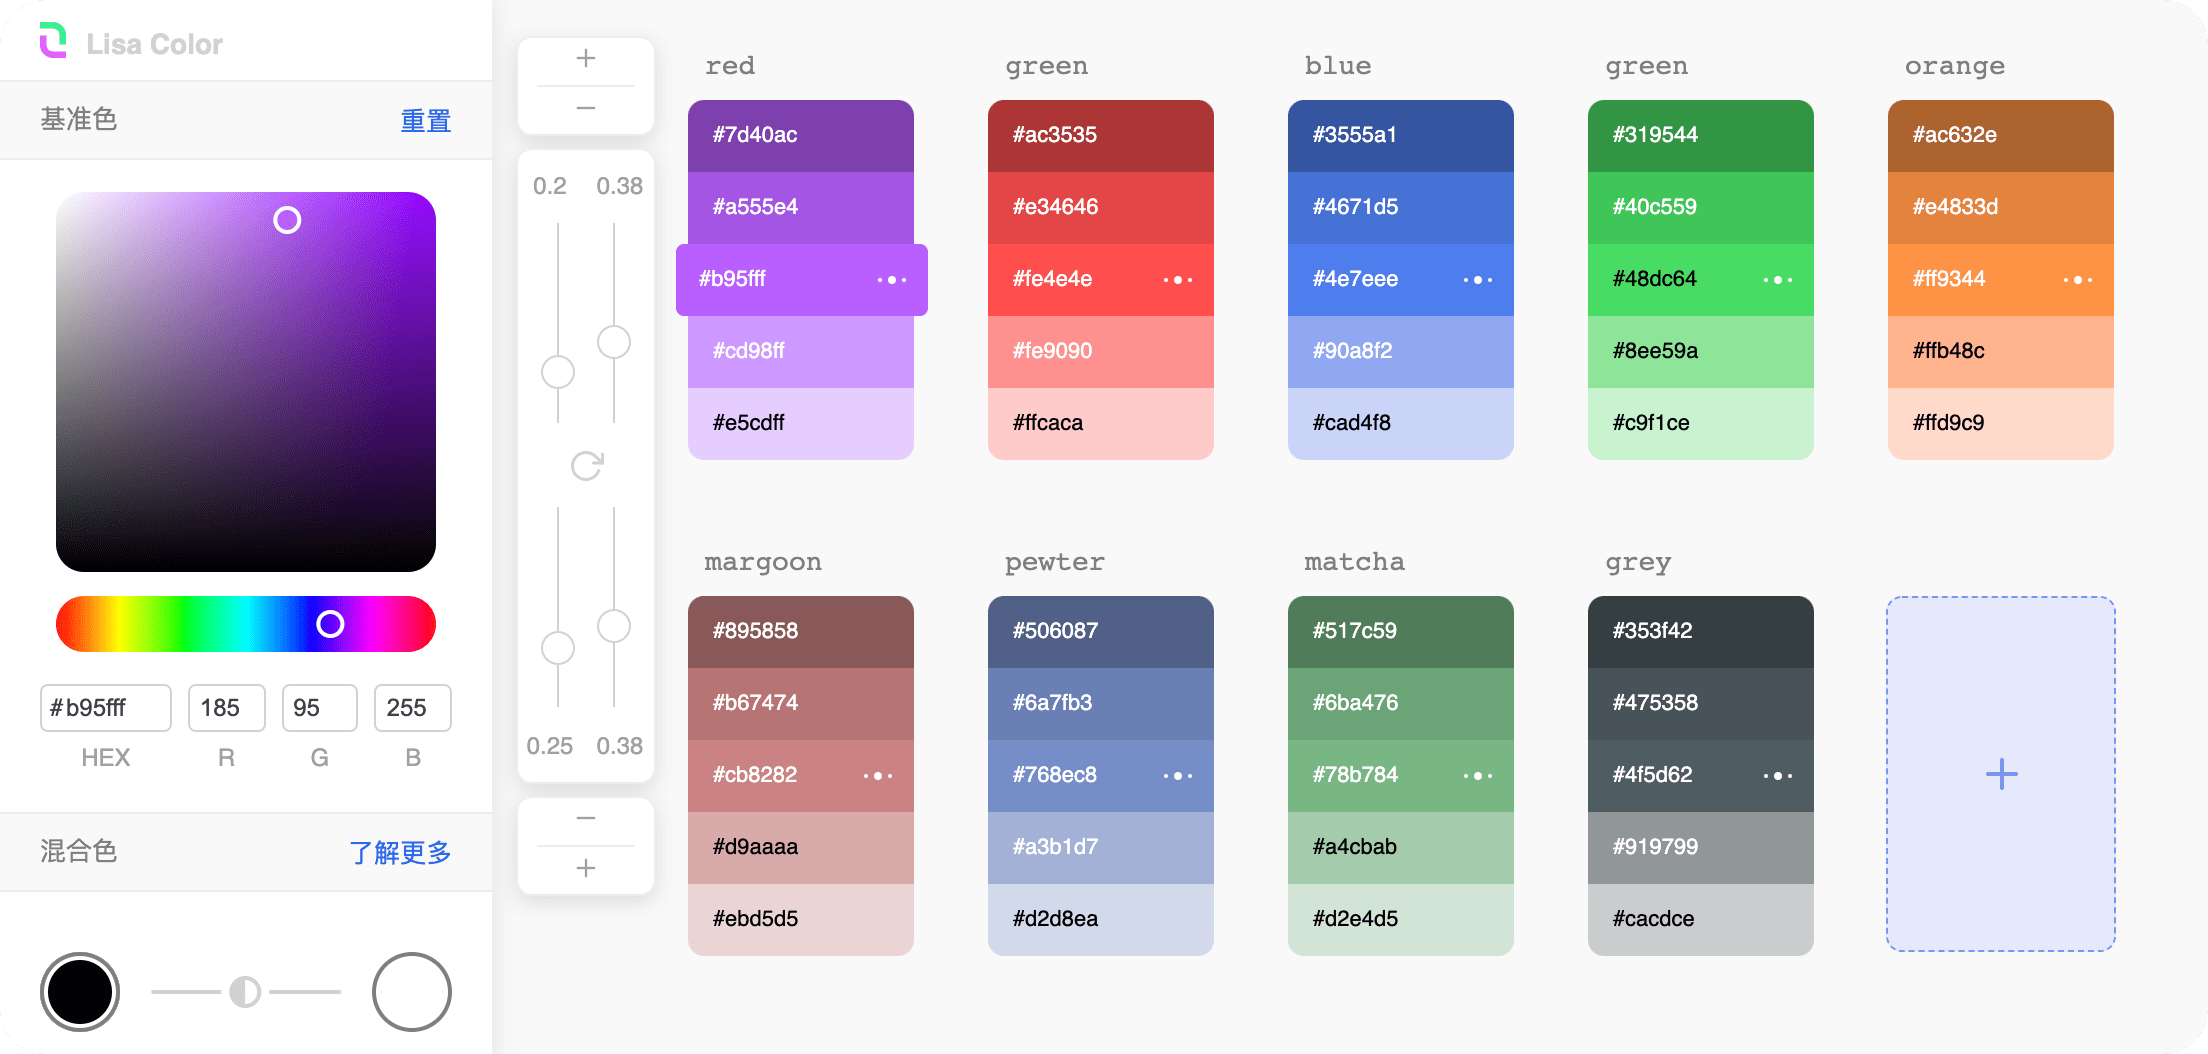Click the half-circle contrast icon in mix slider
The image size is (2208, 1054).
[245, 992]
